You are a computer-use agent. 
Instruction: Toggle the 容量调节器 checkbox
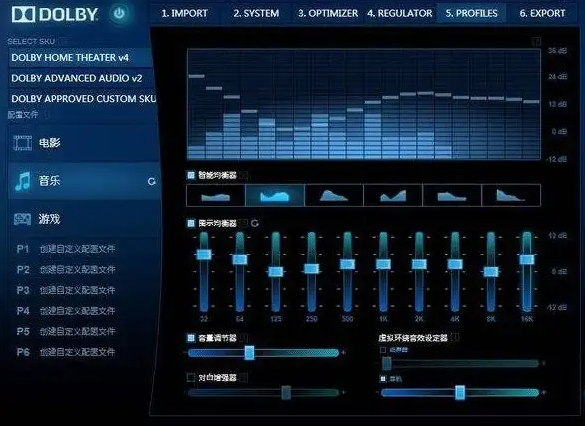coord(191,338)
